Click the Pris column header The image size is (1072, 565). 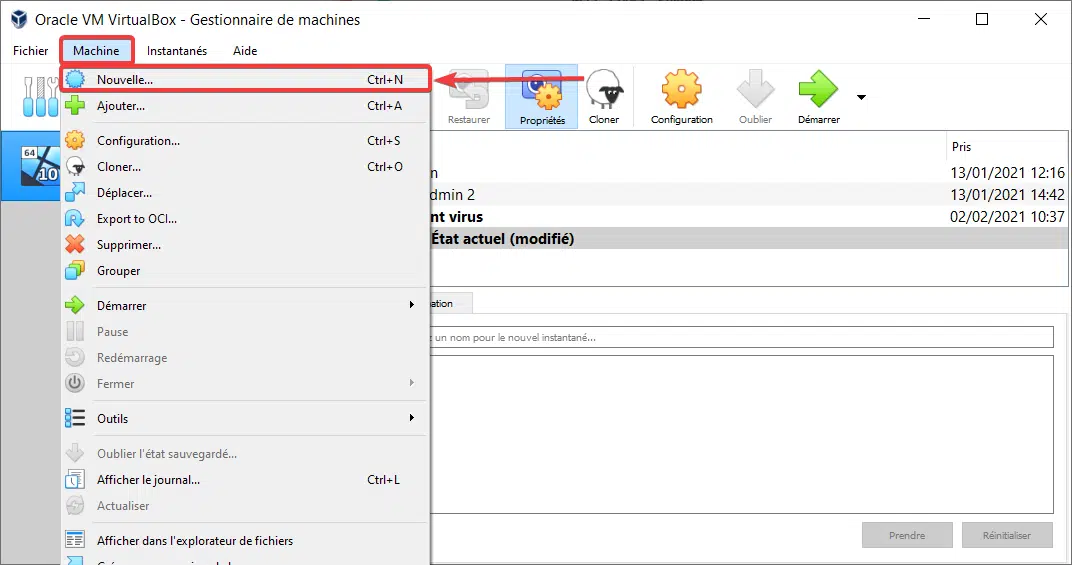point(1006,146)
